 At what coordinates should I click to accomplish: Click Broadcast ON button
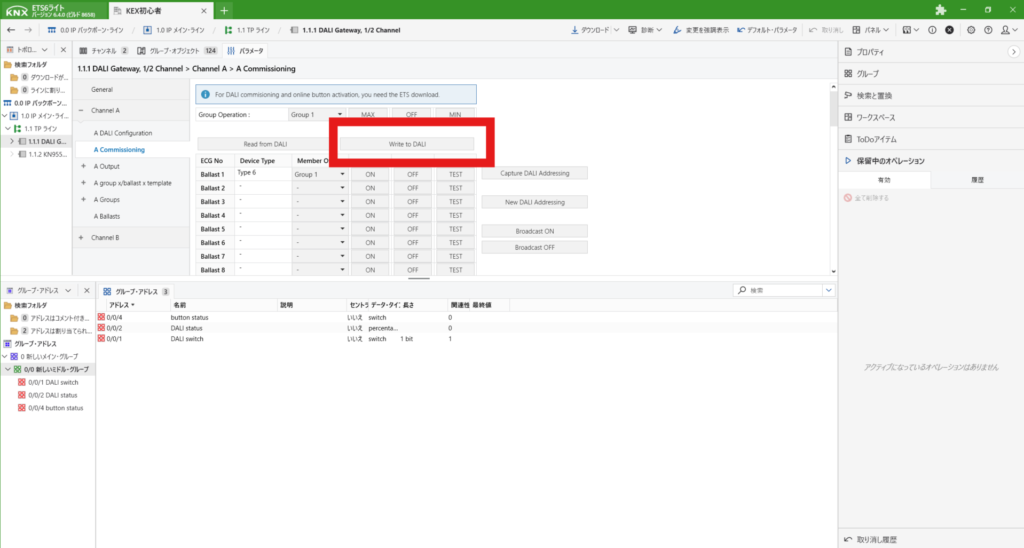(x=534, y=230)
